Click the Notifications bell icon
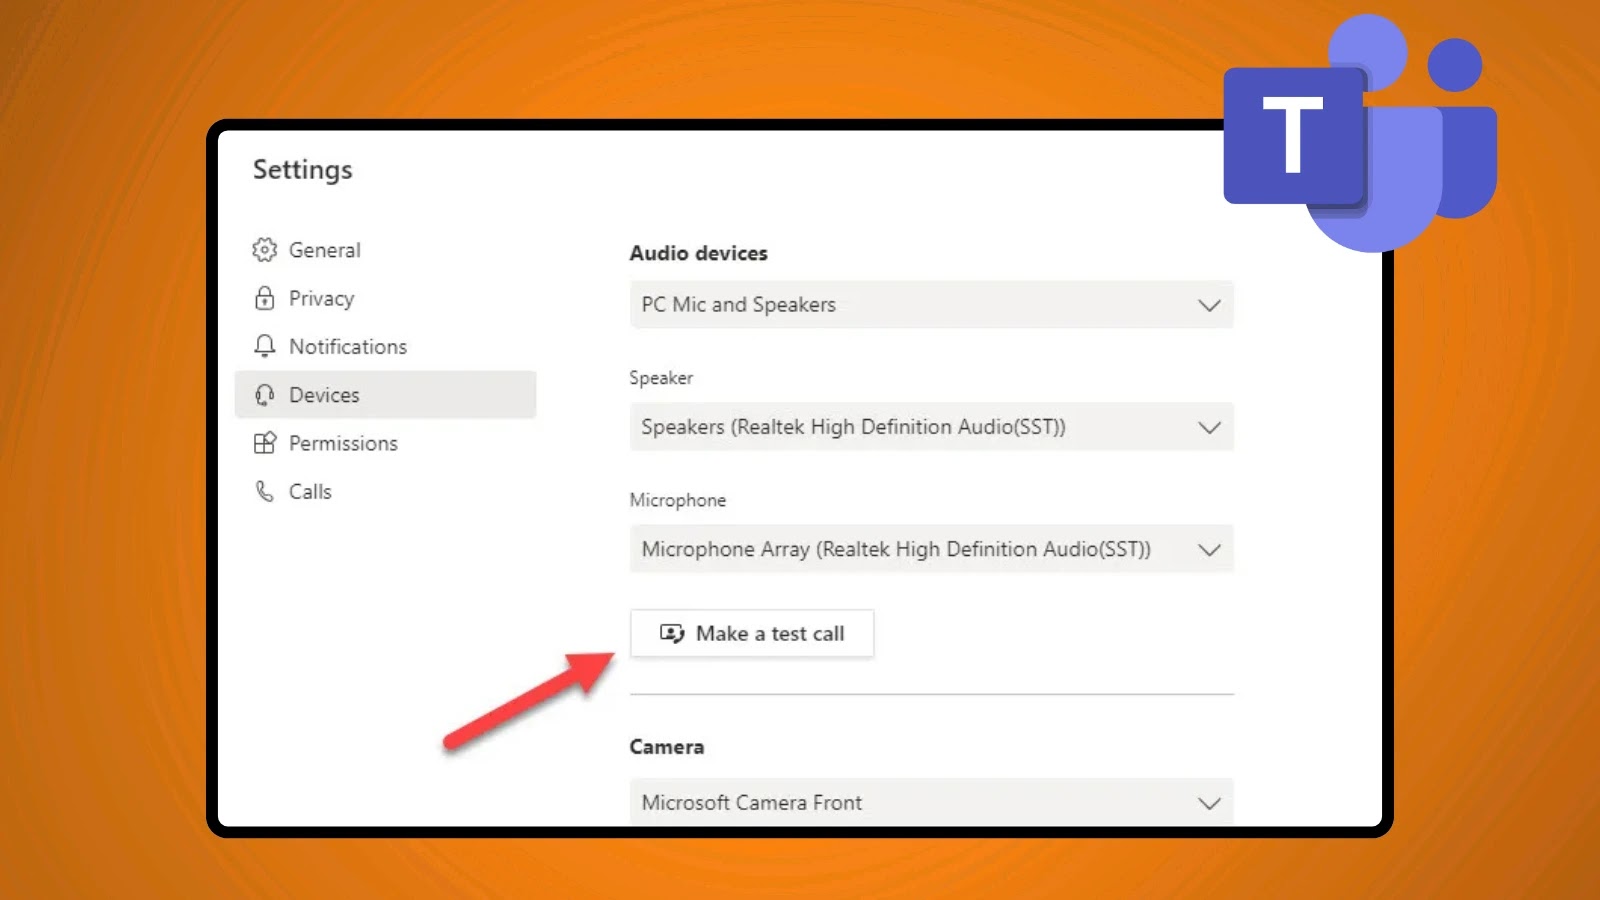 click(264, 346)
